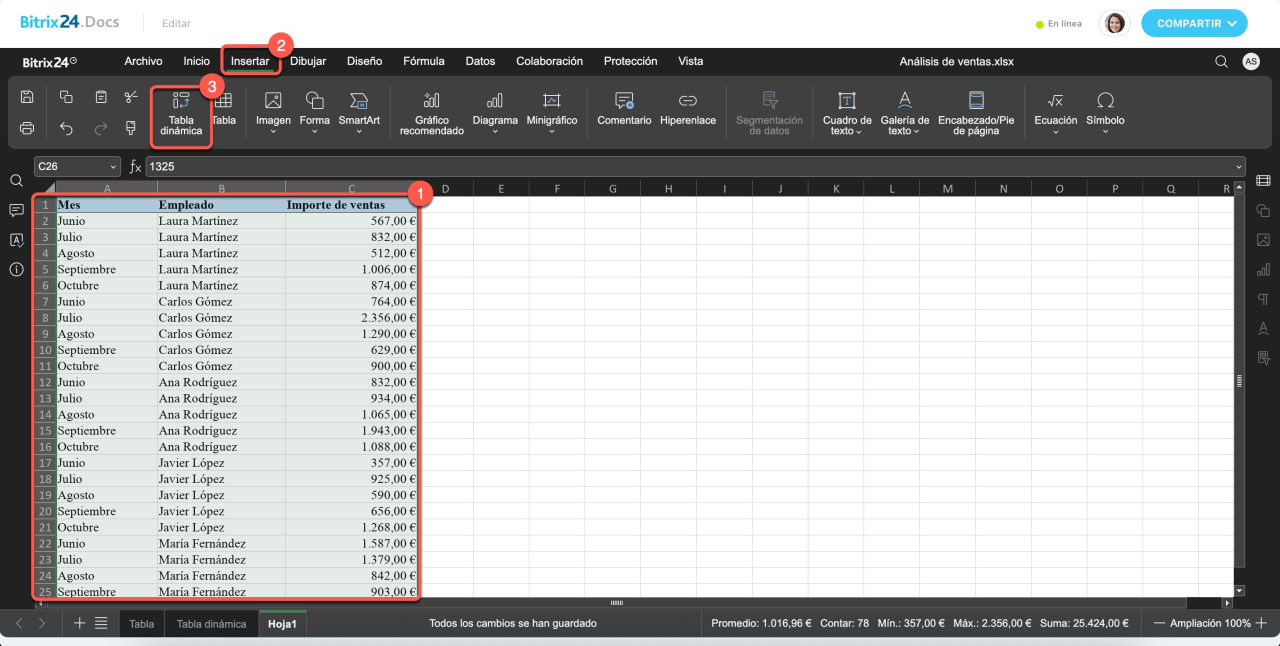Click the COMPARTIR button
The image size is (1280, 646).
pyautogui.click(x=1194, y=23)
